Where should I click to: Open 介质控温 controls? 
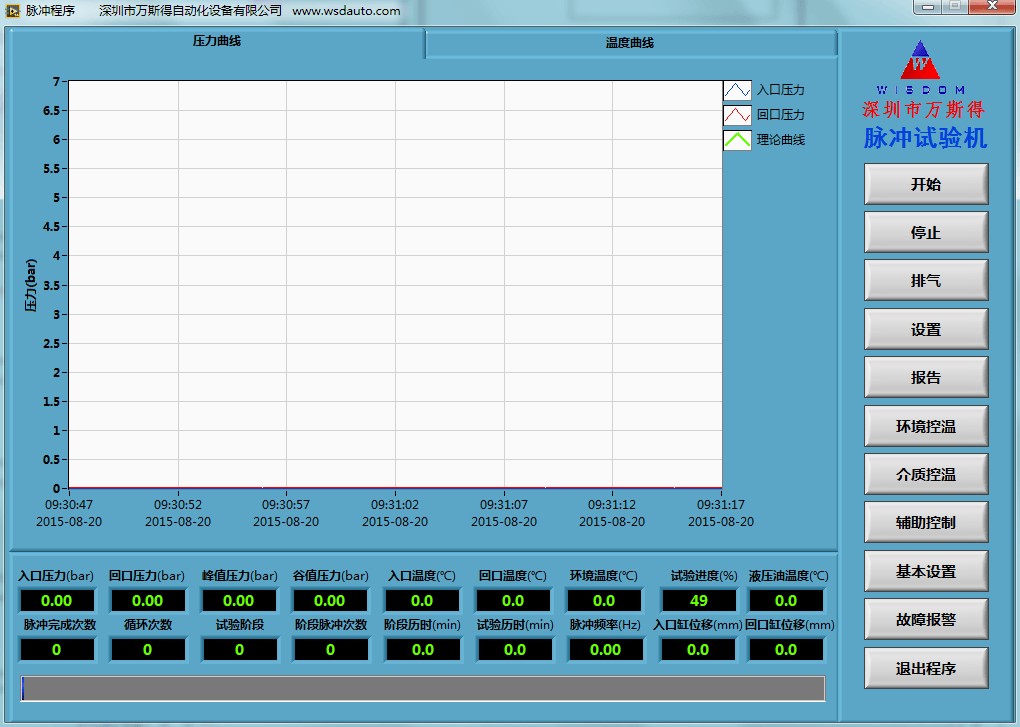point(926,474)
